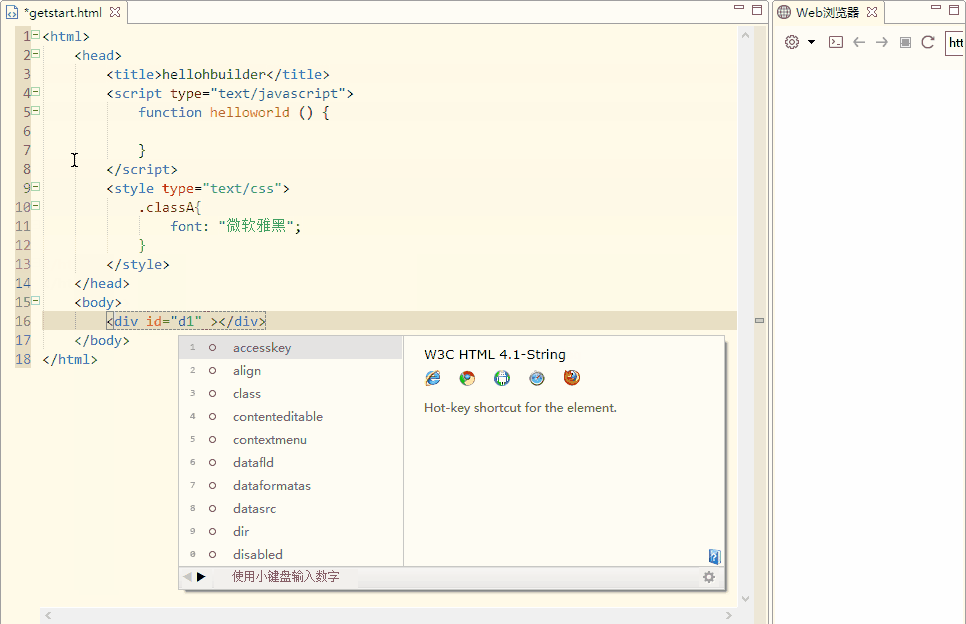Expand the arrow beside the browser gear
Image resolution: width=966 pixels, height=624 pixels.
coord(811,42)
